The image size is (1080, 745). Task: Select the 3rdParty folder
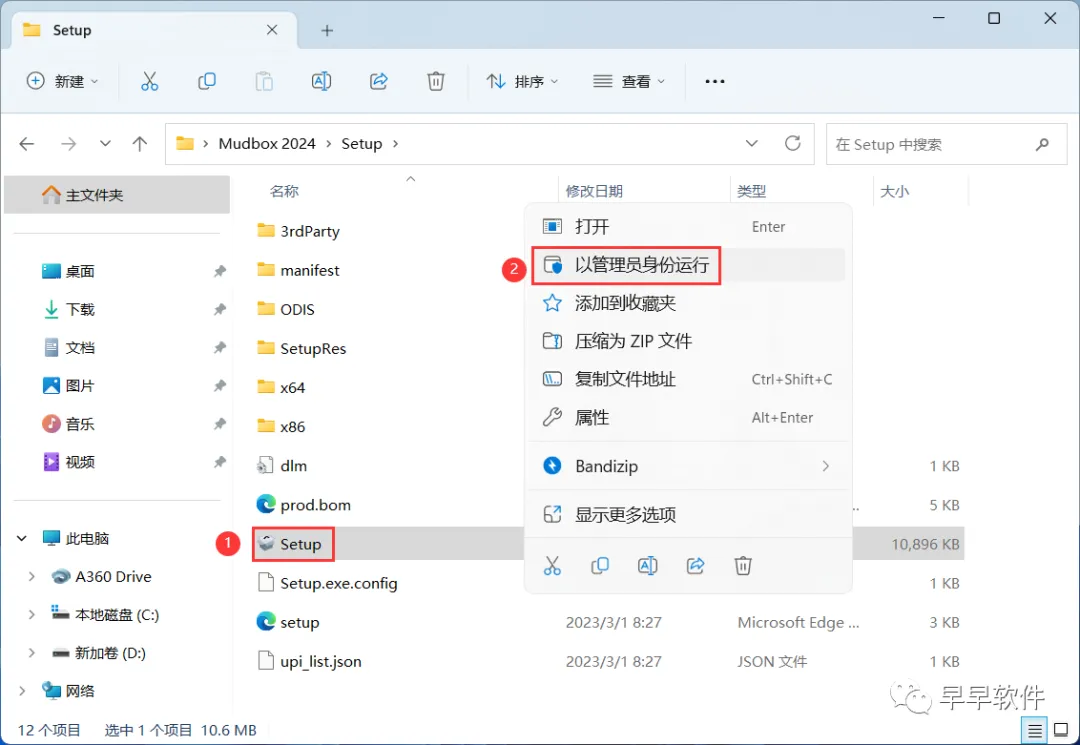point(309,231)
